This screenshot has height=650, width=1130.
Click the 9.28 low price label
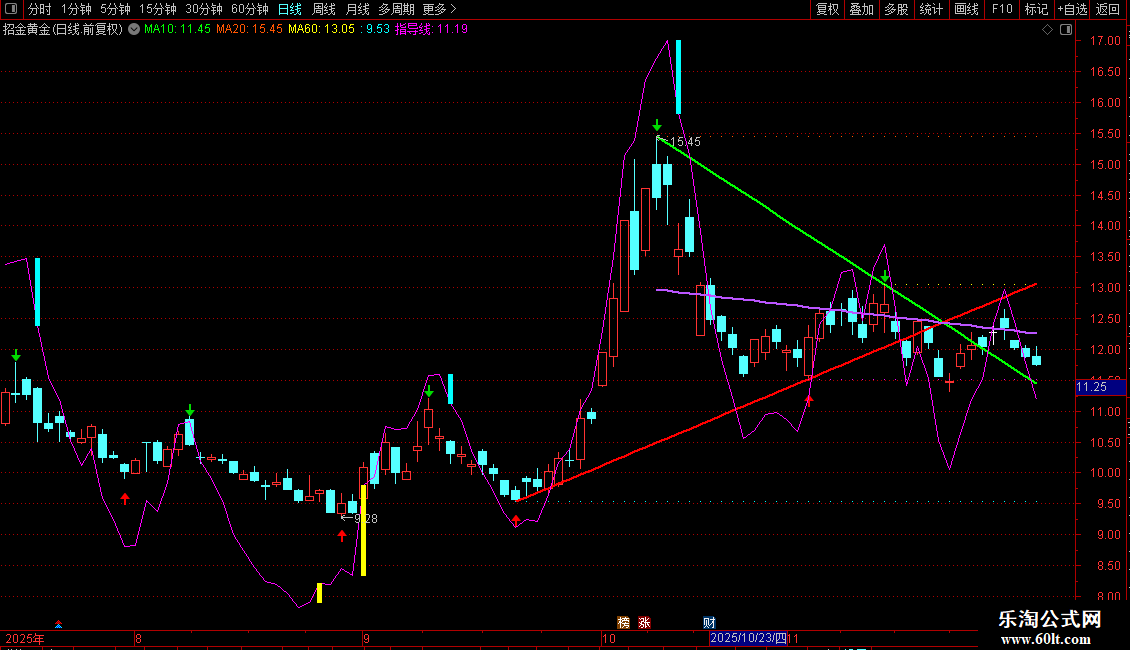pos(365,519)
